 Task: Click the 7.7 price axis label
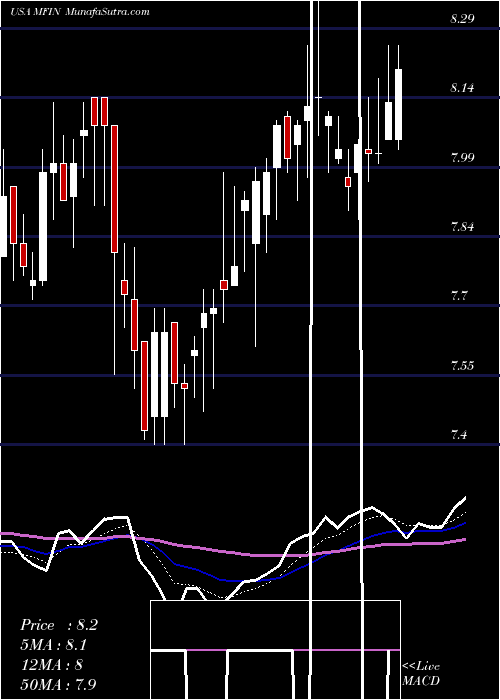click(459, 296)
